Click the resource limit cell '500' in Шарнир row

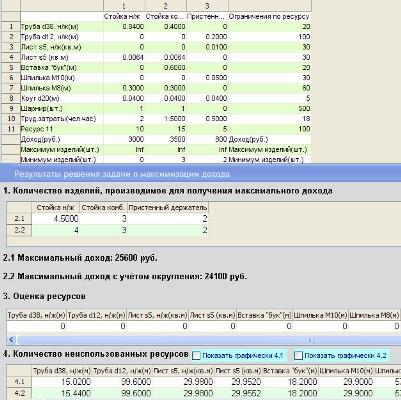pyautogui.click(x=270, y=108)
